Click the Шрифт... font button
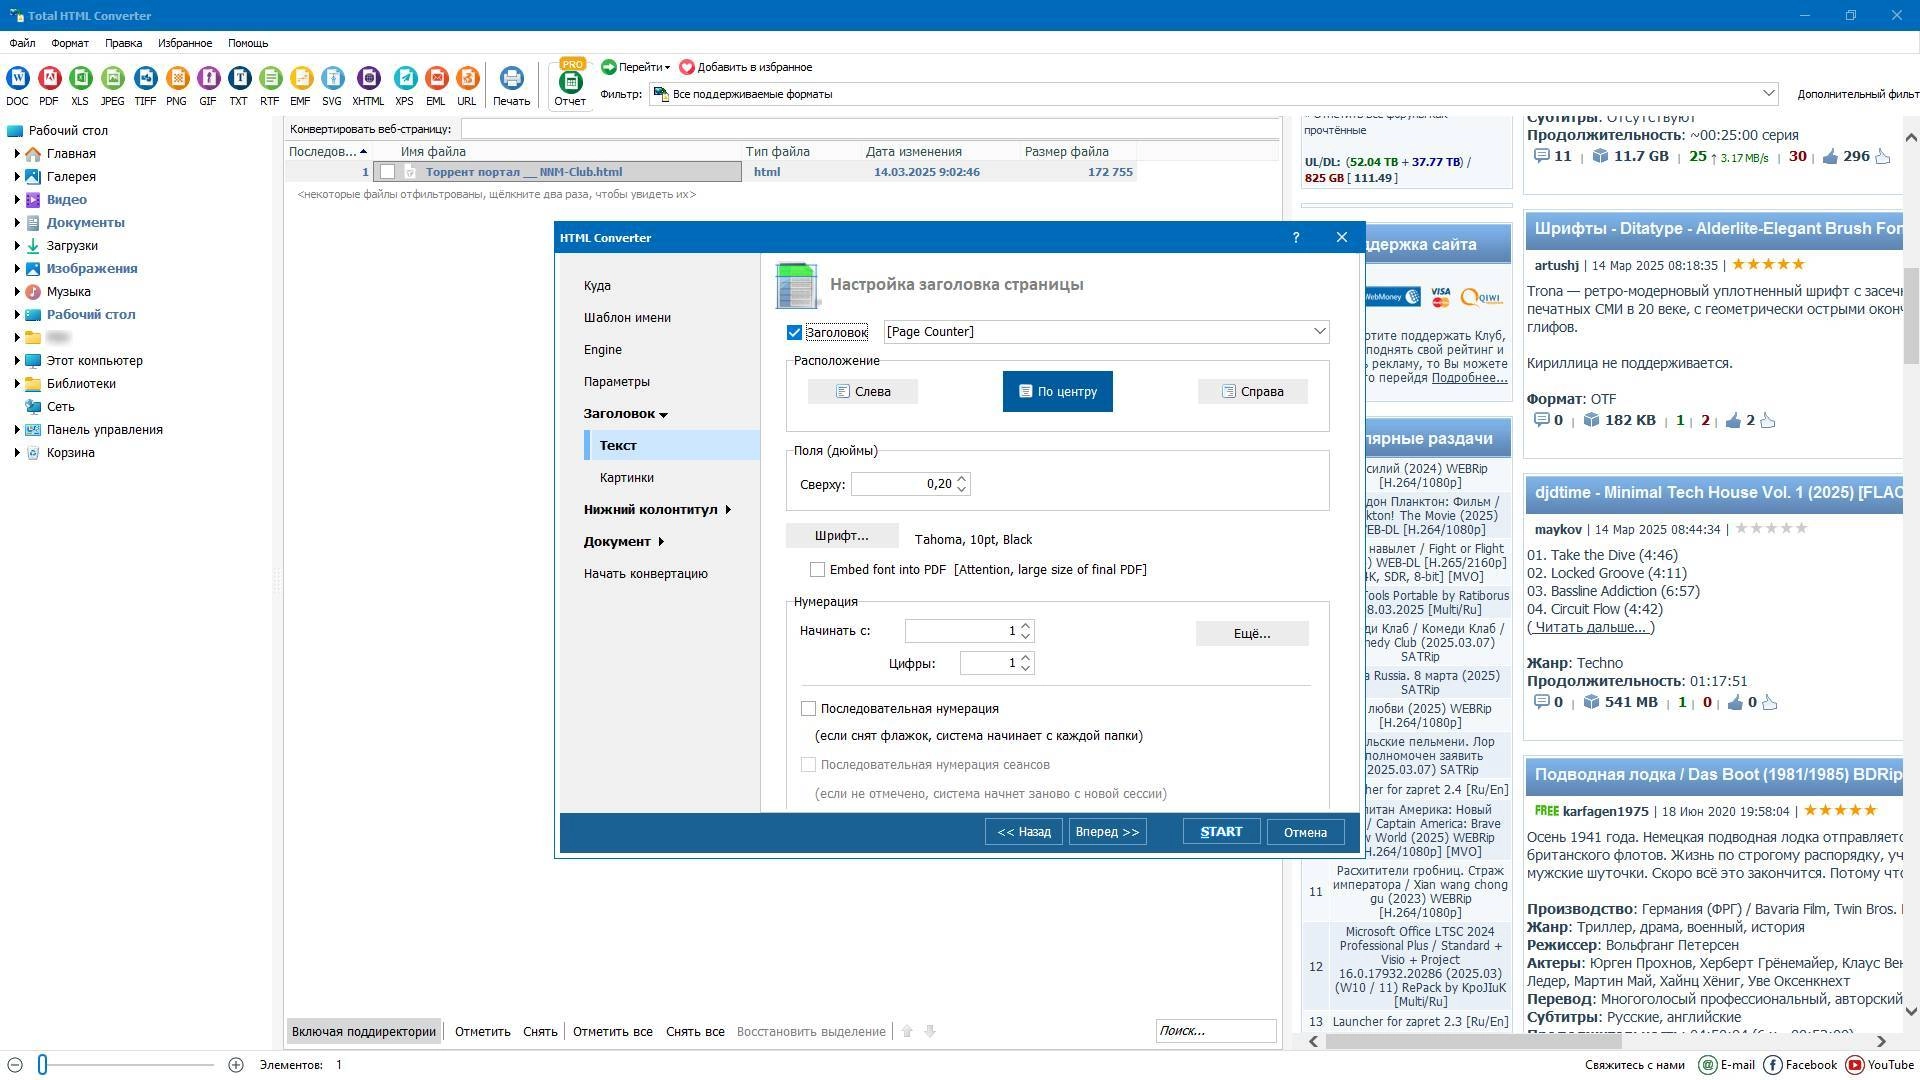Viewport: 1920px width, 1080px height. 842,536
